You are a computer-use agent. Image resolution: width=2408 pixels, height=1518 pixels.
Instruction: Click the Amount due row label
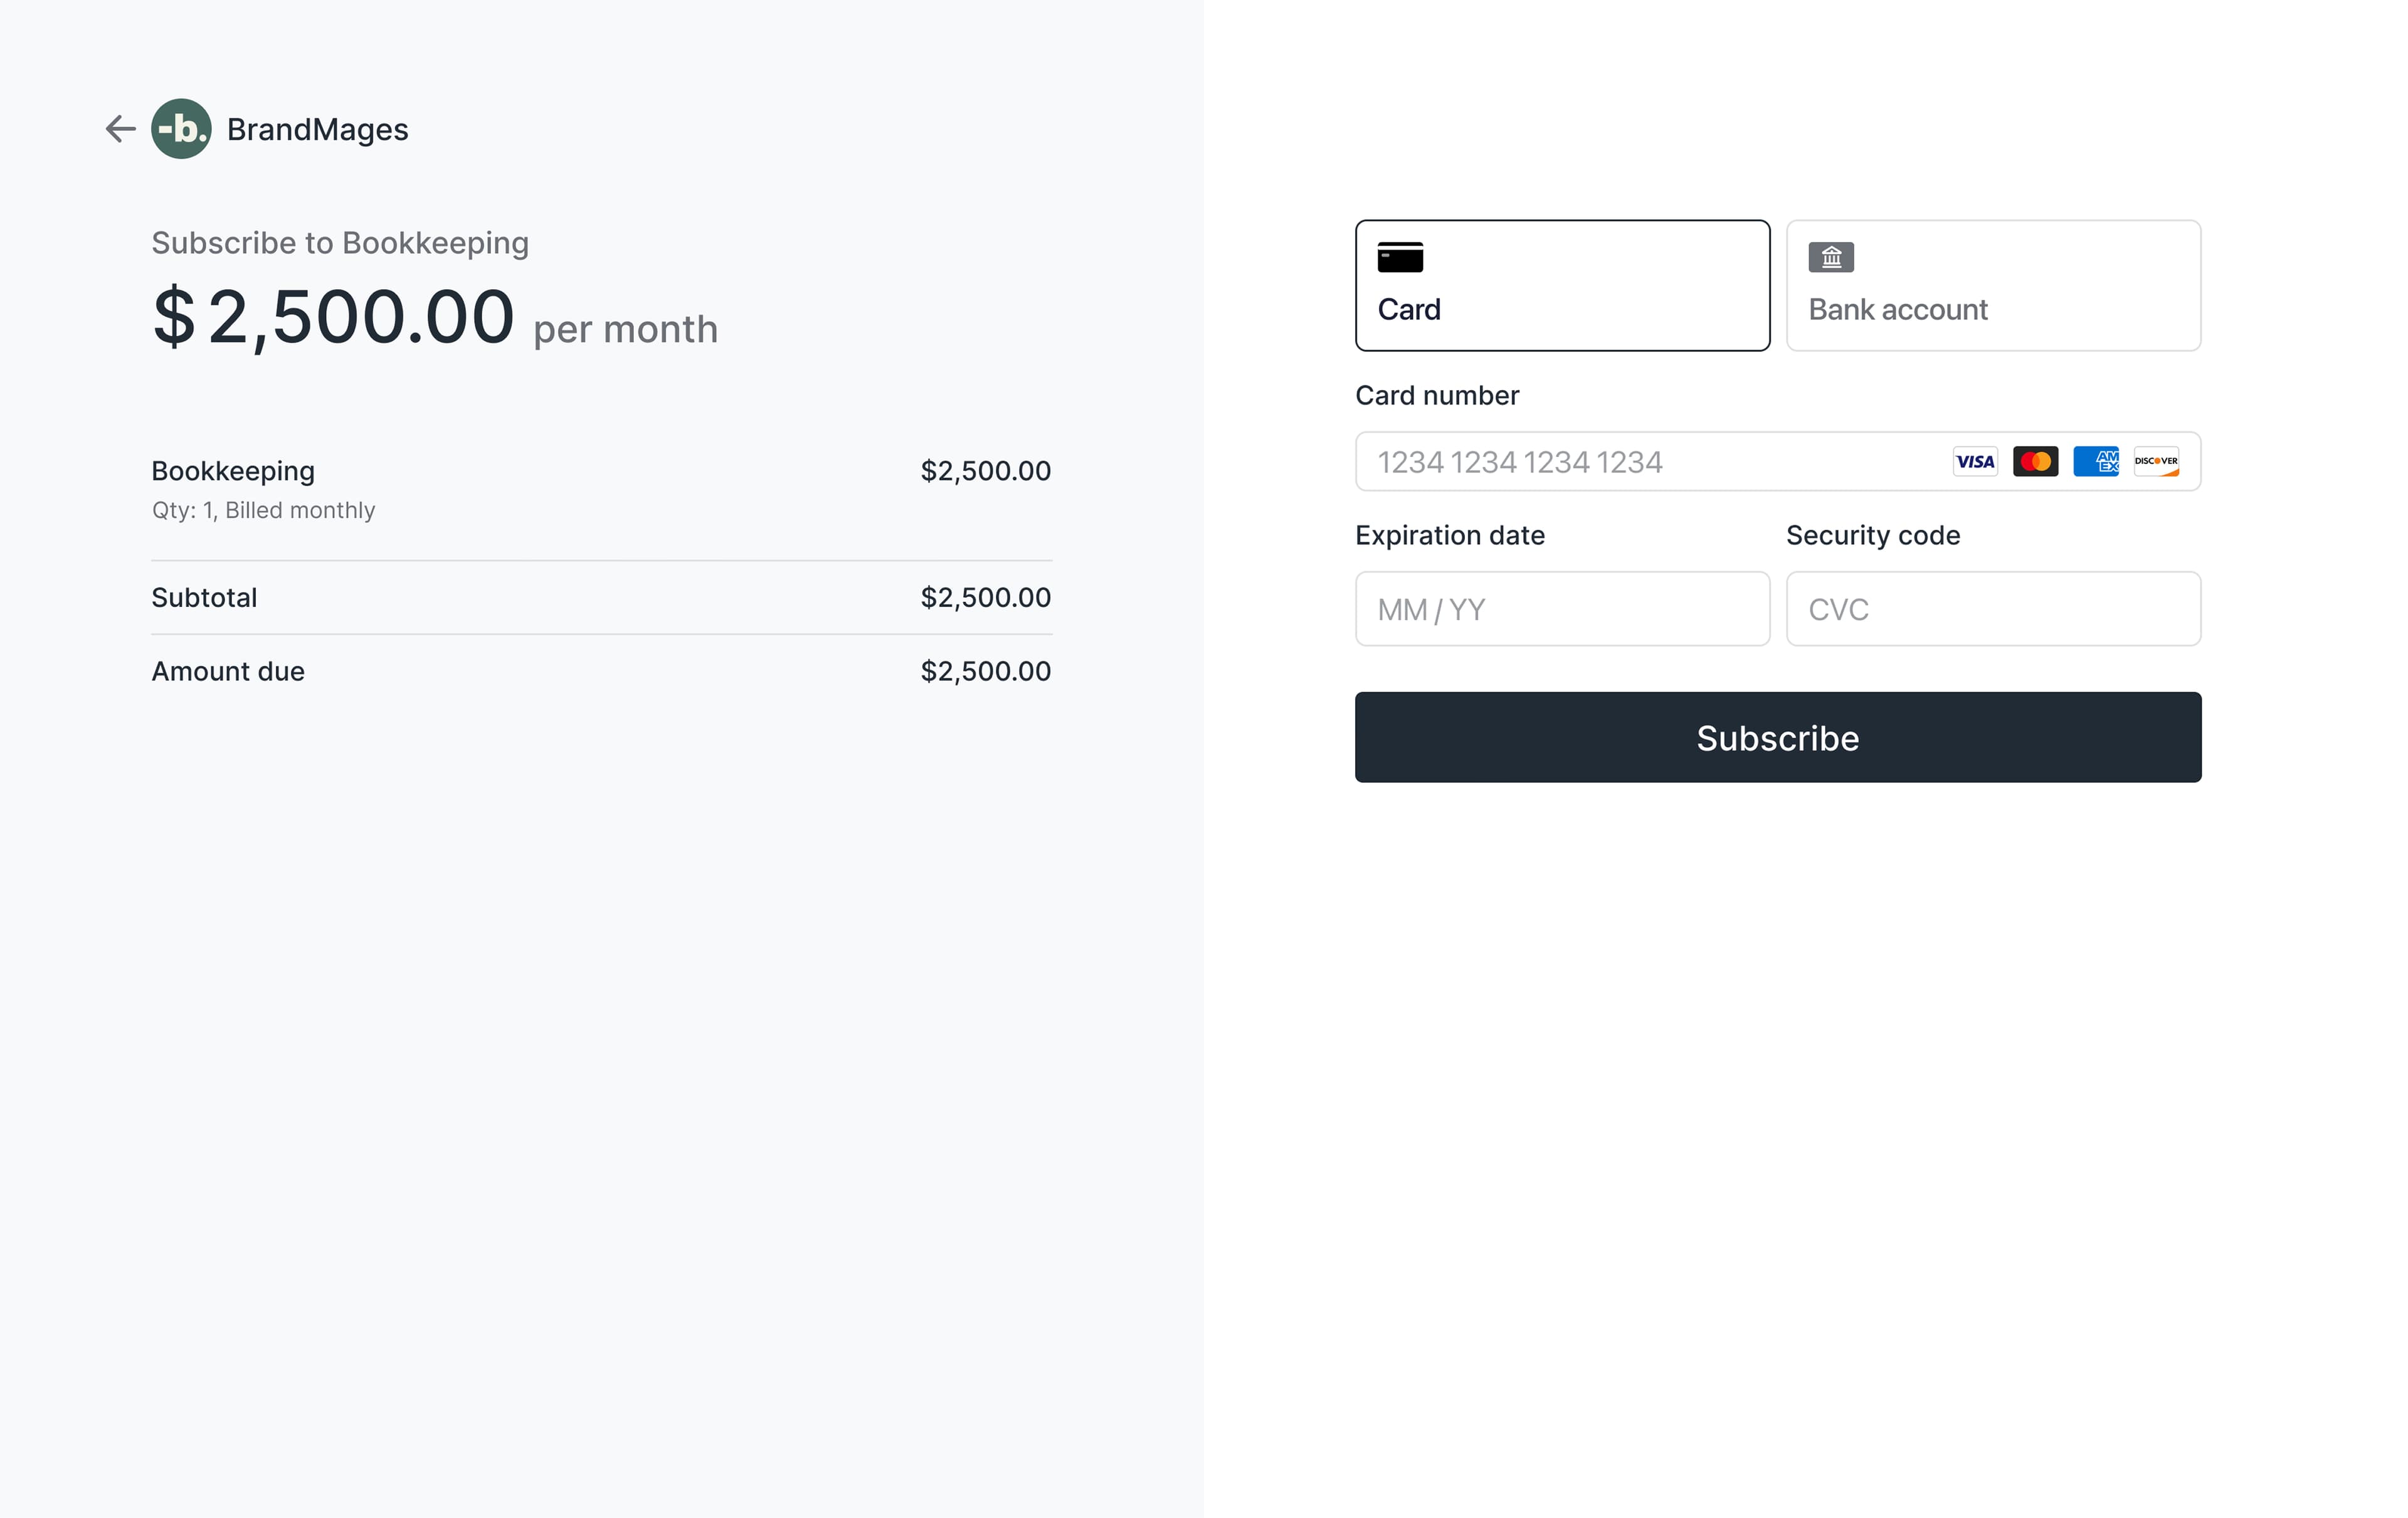pos(228,671)
